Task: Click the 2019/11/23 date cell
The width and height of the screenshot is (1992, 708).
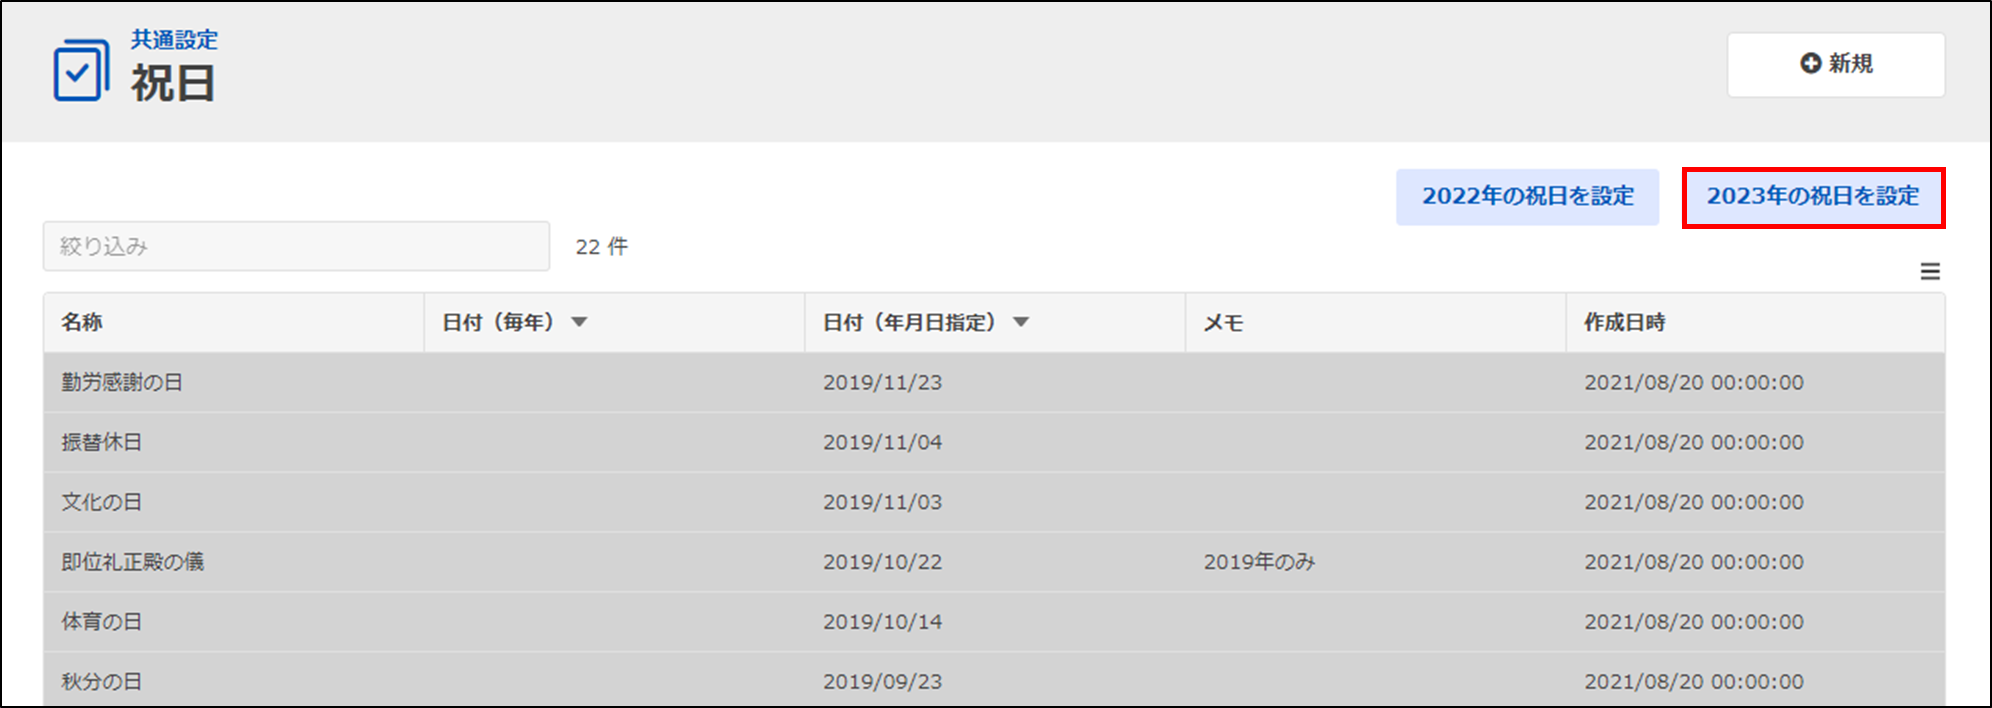Action: [x=882, y=382]
